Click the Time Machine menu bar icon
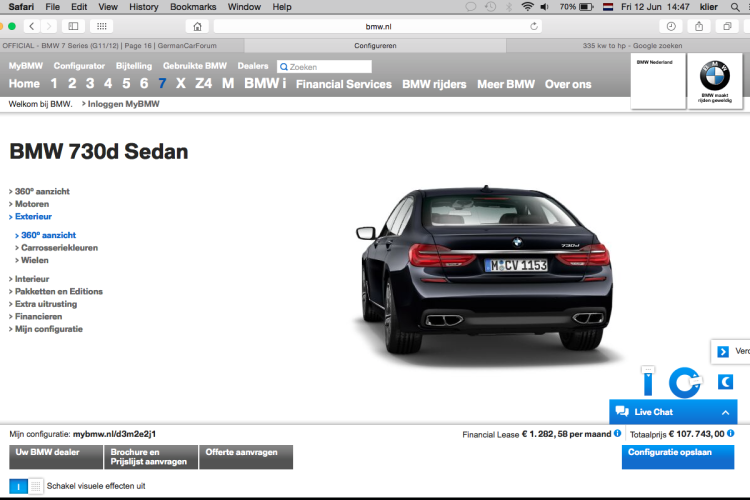Screen dimensions: 750x500 pos(490,7)
